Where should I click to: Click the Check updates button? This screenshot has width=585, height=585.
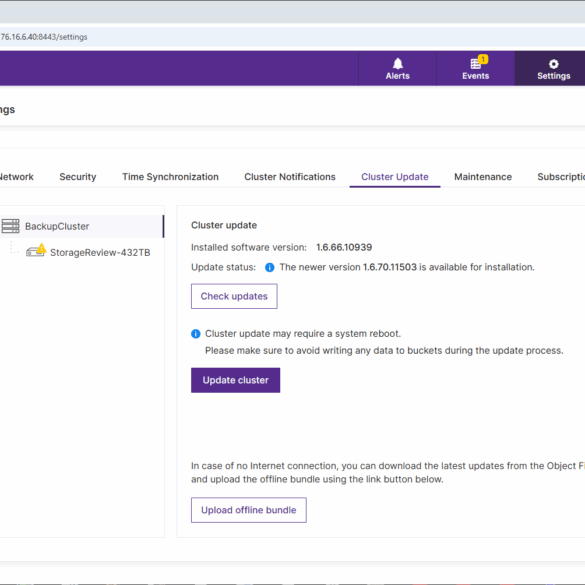click(234, 296)
